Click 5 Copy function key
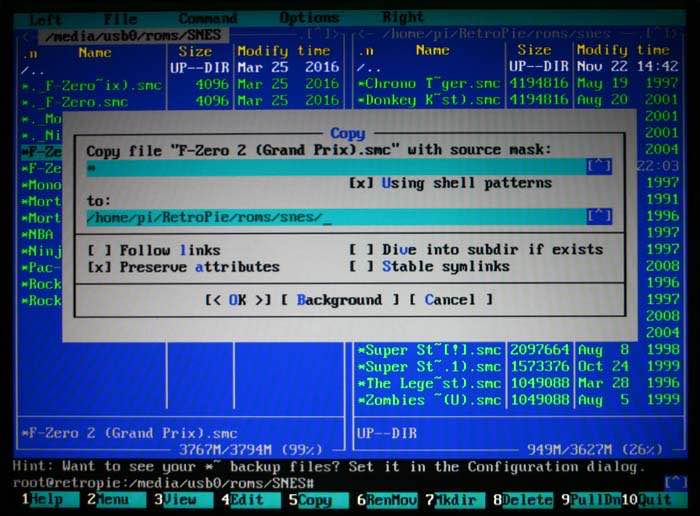 coord(319,499)
